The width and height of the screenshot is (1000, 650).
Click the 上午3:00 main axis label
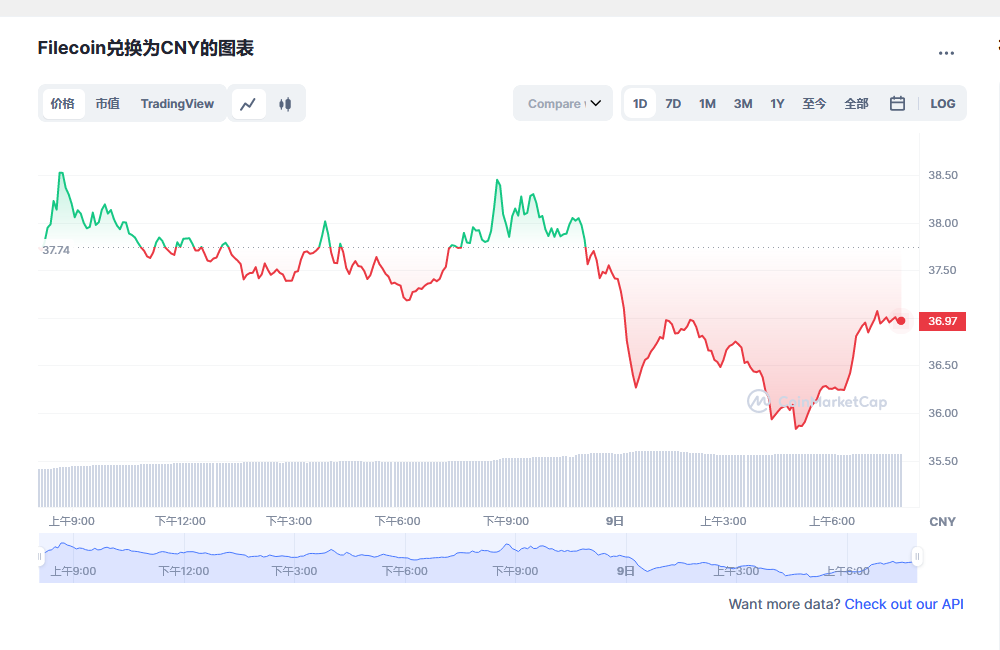pos(723,521)
